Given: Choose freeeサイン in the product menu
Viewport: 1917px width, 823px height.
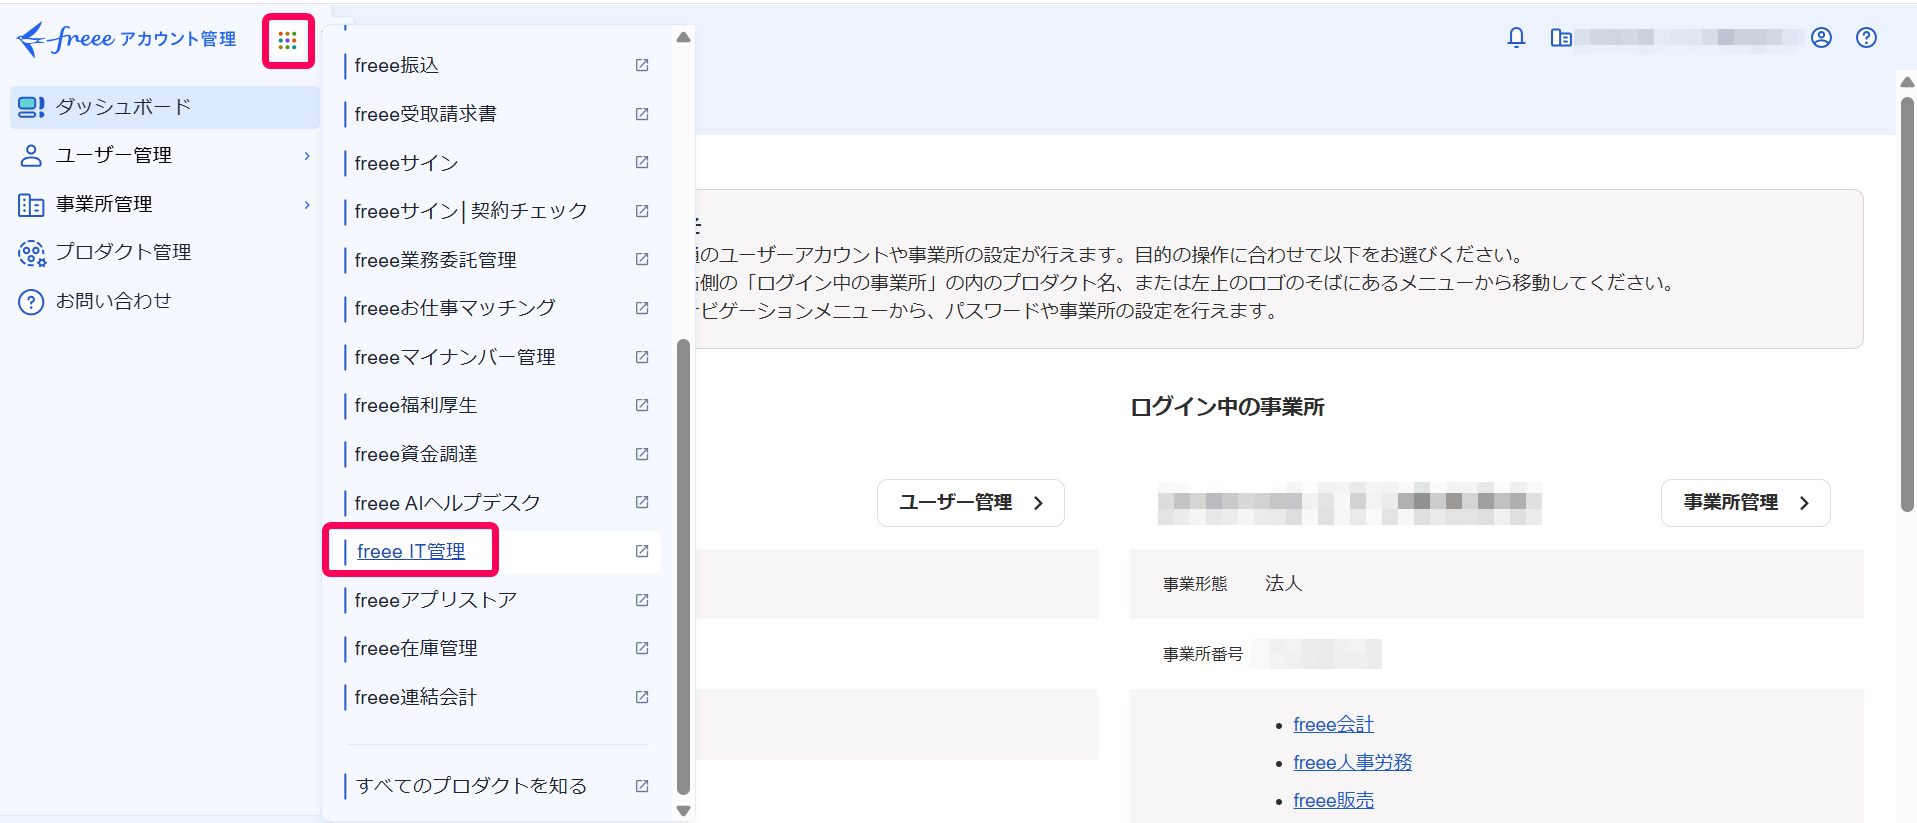Looking at the screenshot, I should (x=406, y=163).
